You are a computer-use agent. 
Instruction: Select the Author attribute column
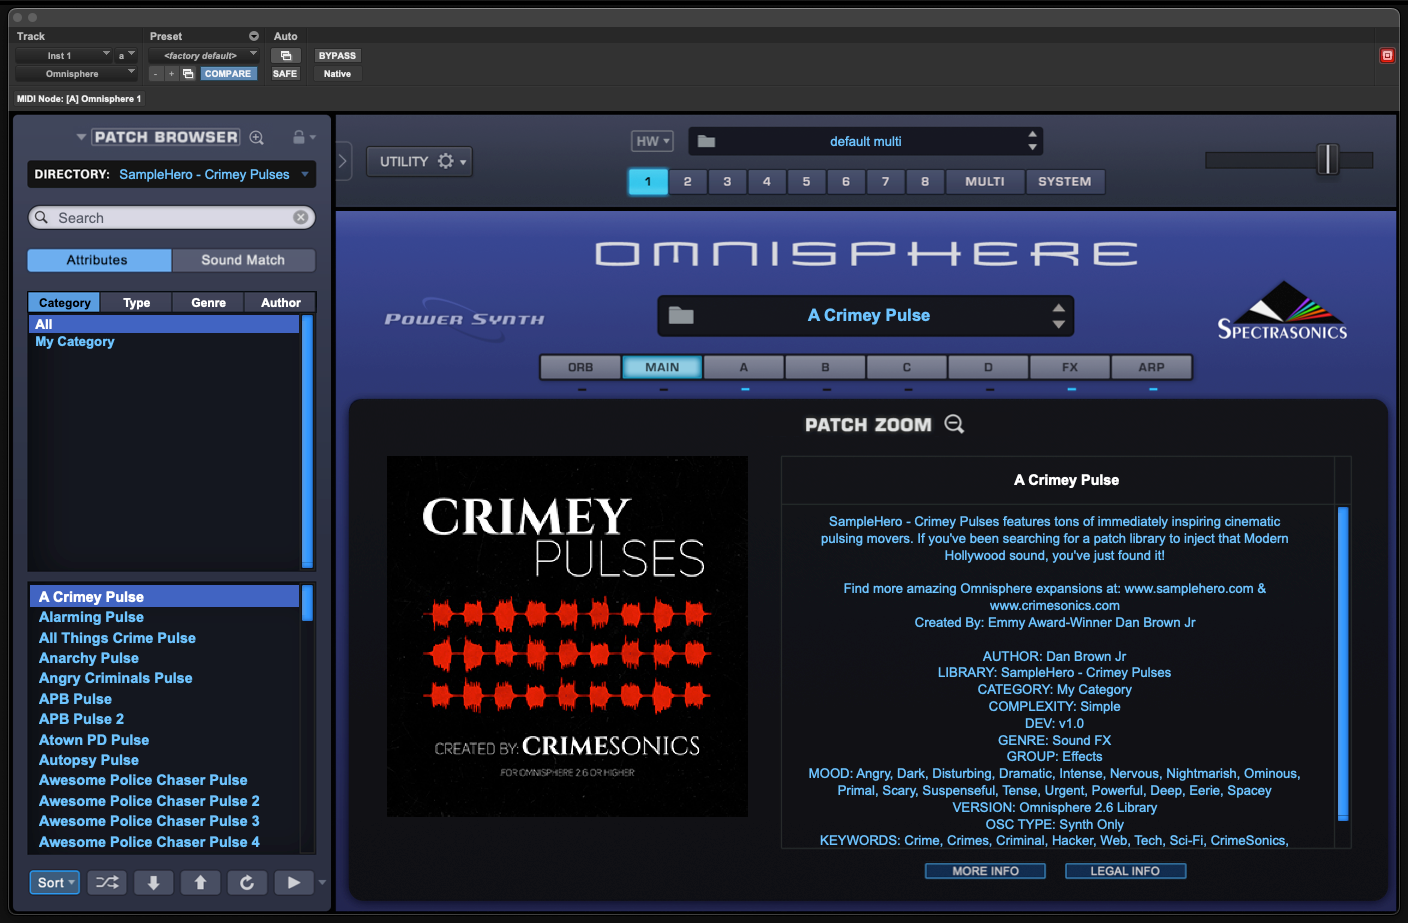coord(281,302)
